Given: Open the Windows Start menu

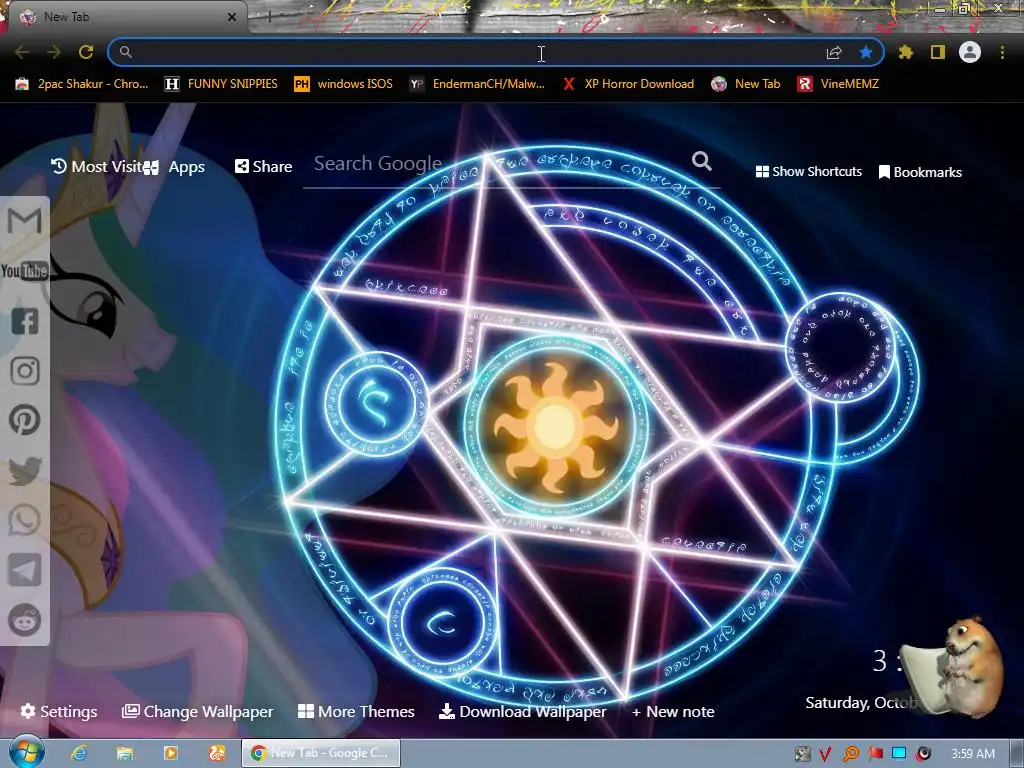Looking at the screenshot, I should point(26,752).
